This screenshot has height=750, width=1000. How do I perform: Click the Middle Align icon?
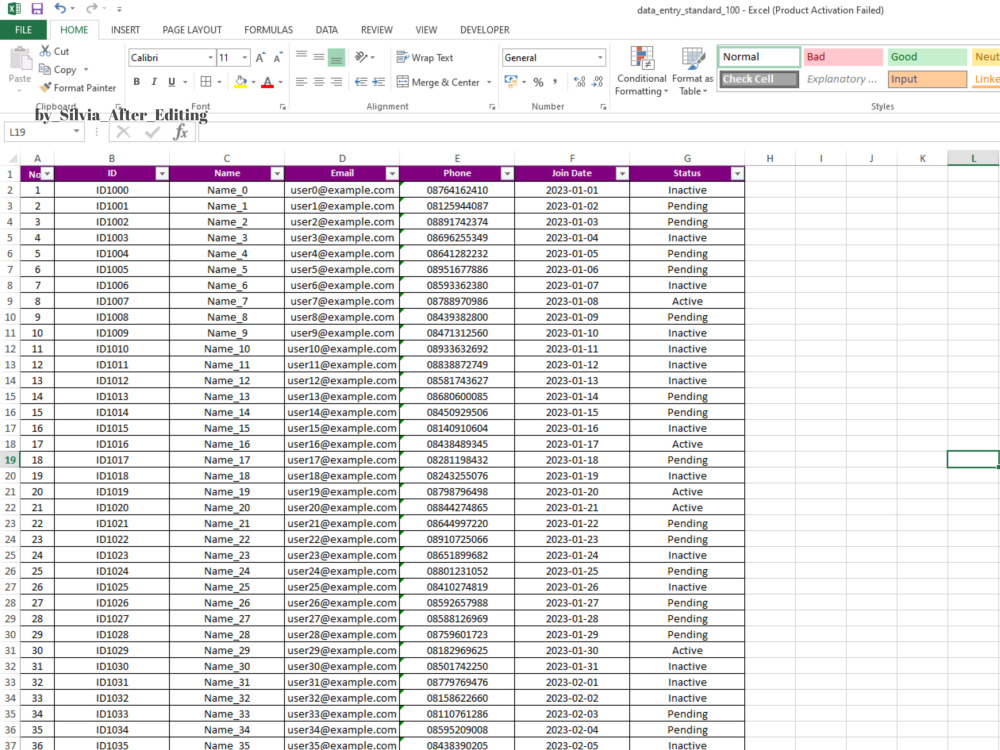319,57
